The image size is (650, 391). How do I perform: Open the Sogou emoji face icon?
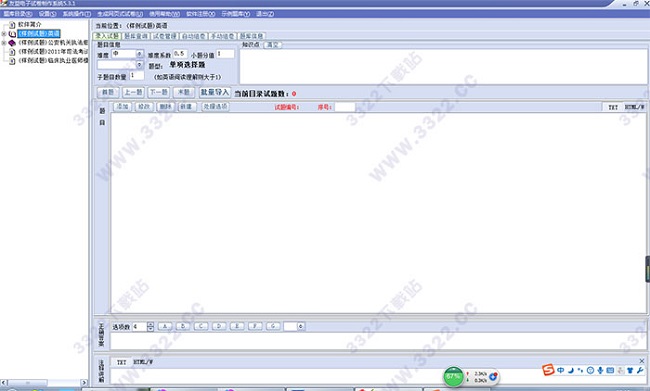point(590,370)
